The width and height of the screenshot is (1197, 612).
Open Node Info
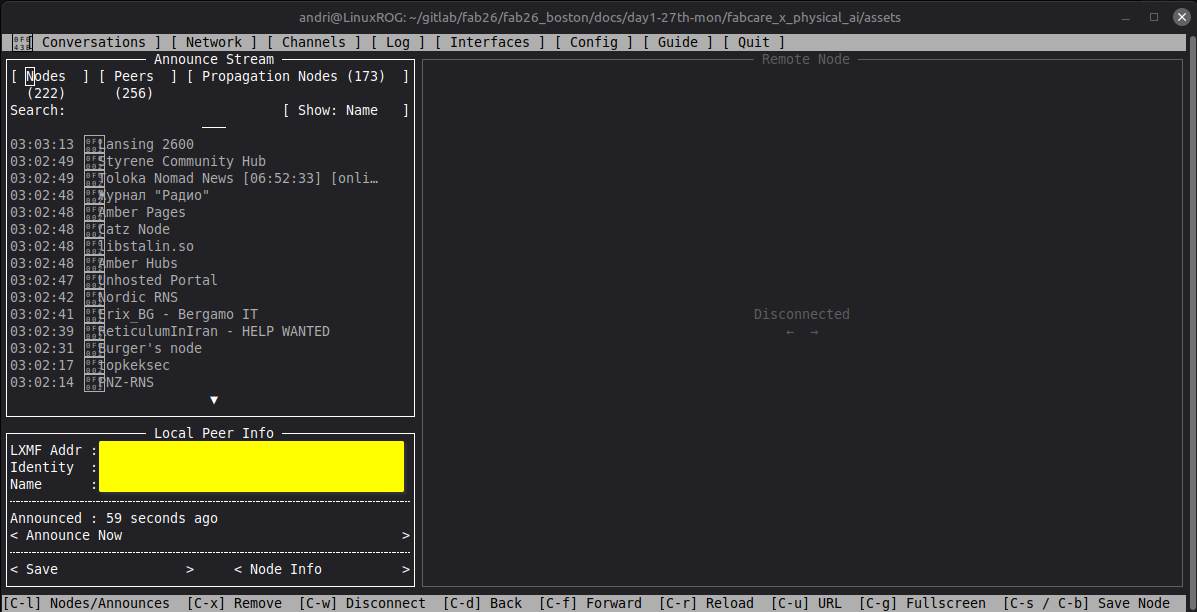(321, 569)
